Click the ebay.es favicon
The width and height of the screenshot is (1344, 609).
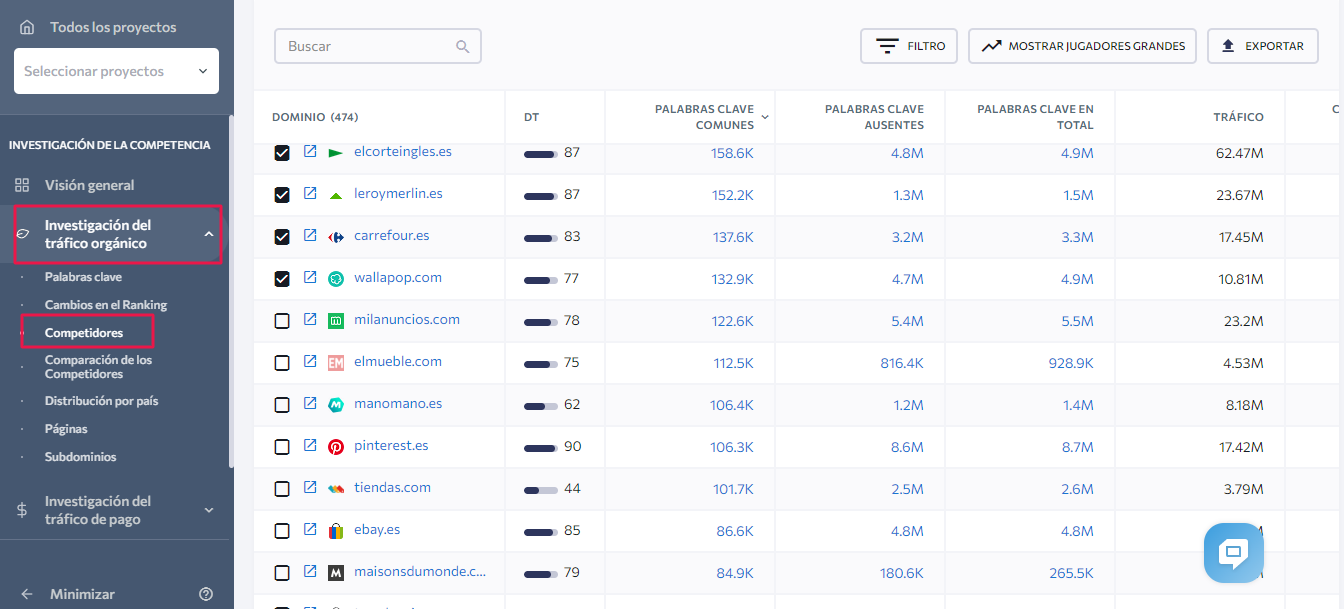[x=336, y=531]
